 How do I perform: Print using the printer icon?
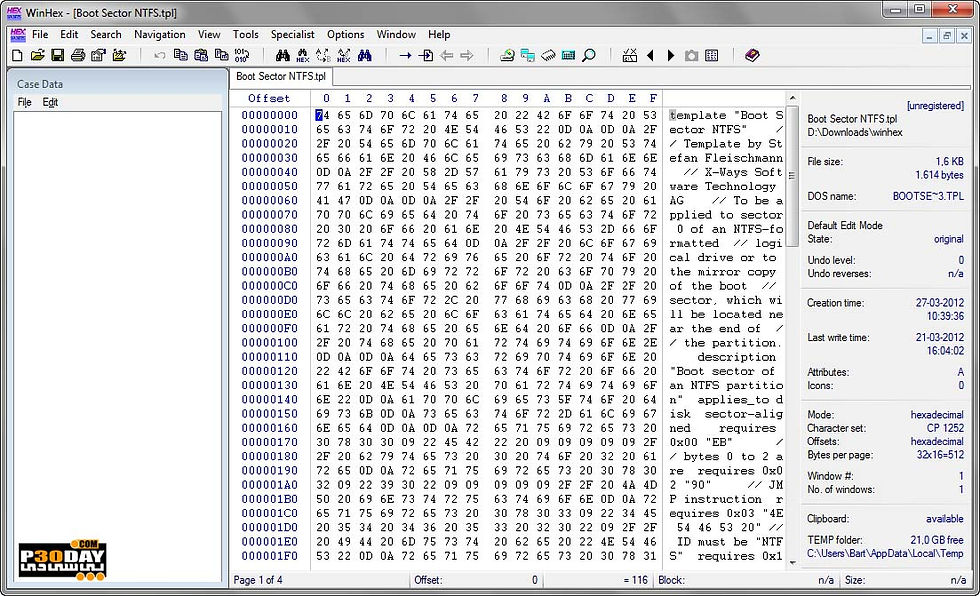point(78,56)
